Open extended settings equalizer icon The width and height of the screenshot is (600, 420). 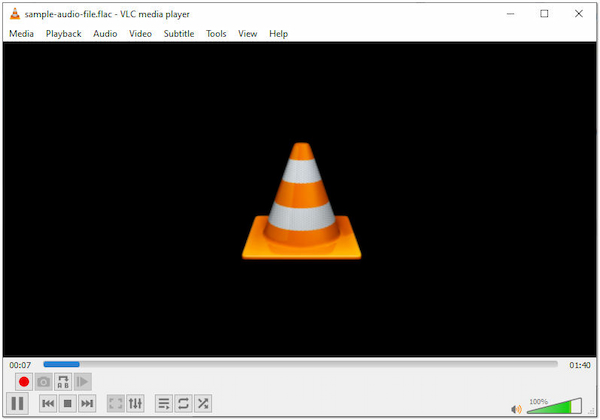[x=135, y=404]
